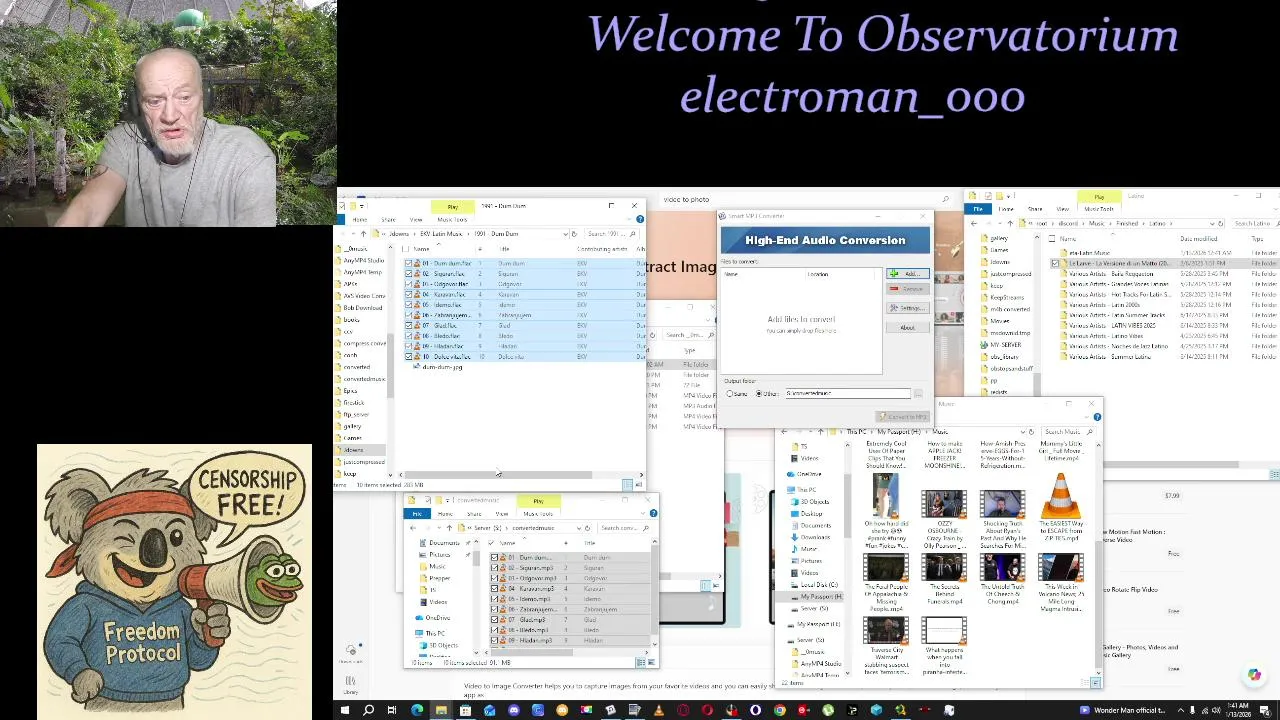Open Microsoft Edge from taskbar
Image resolution: width=1280 pixels, height=720 pixels.
[417, 711]
